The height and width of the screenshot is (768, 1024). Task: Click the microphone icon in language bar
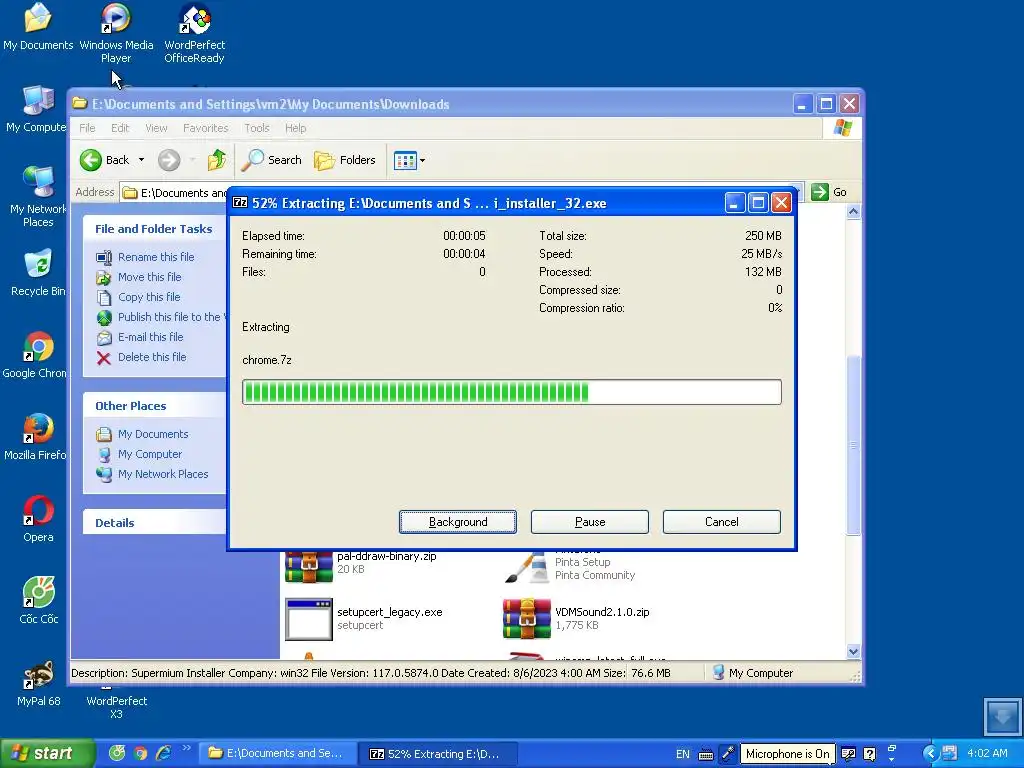click(x=727, y=754)
